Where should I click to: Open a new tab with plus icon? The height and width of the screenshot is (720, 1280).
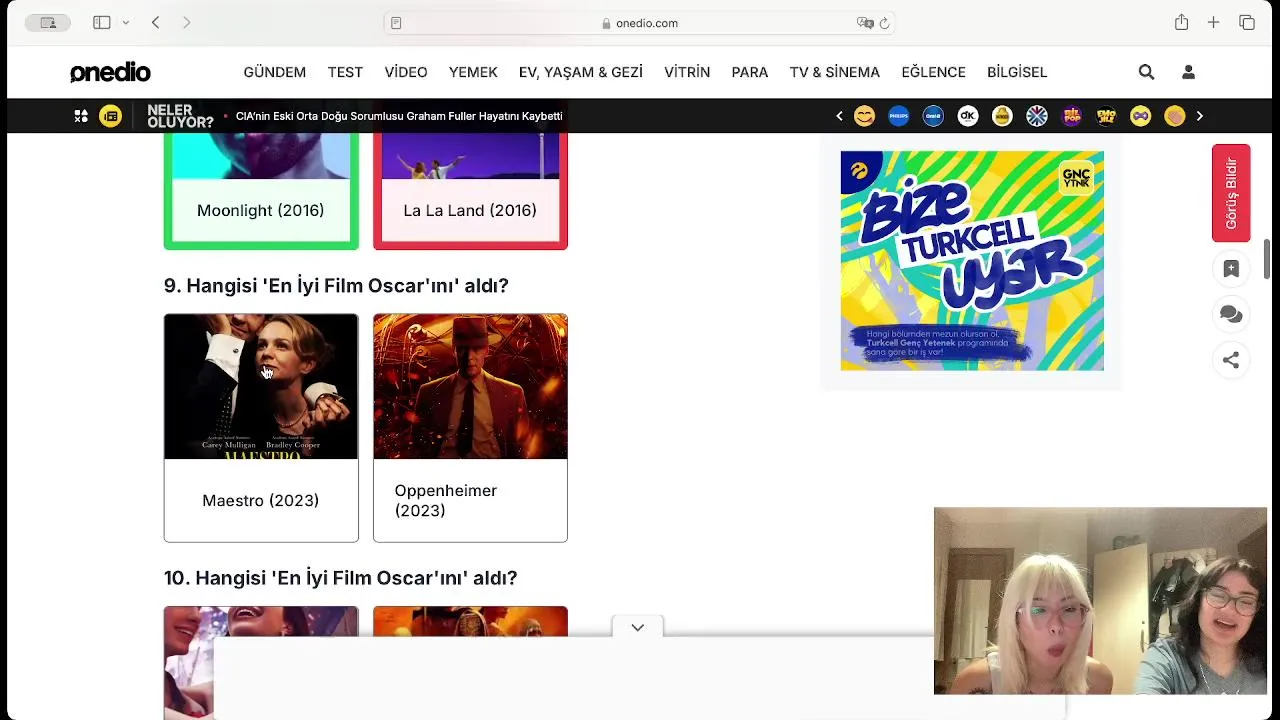tap(1213, 22)
